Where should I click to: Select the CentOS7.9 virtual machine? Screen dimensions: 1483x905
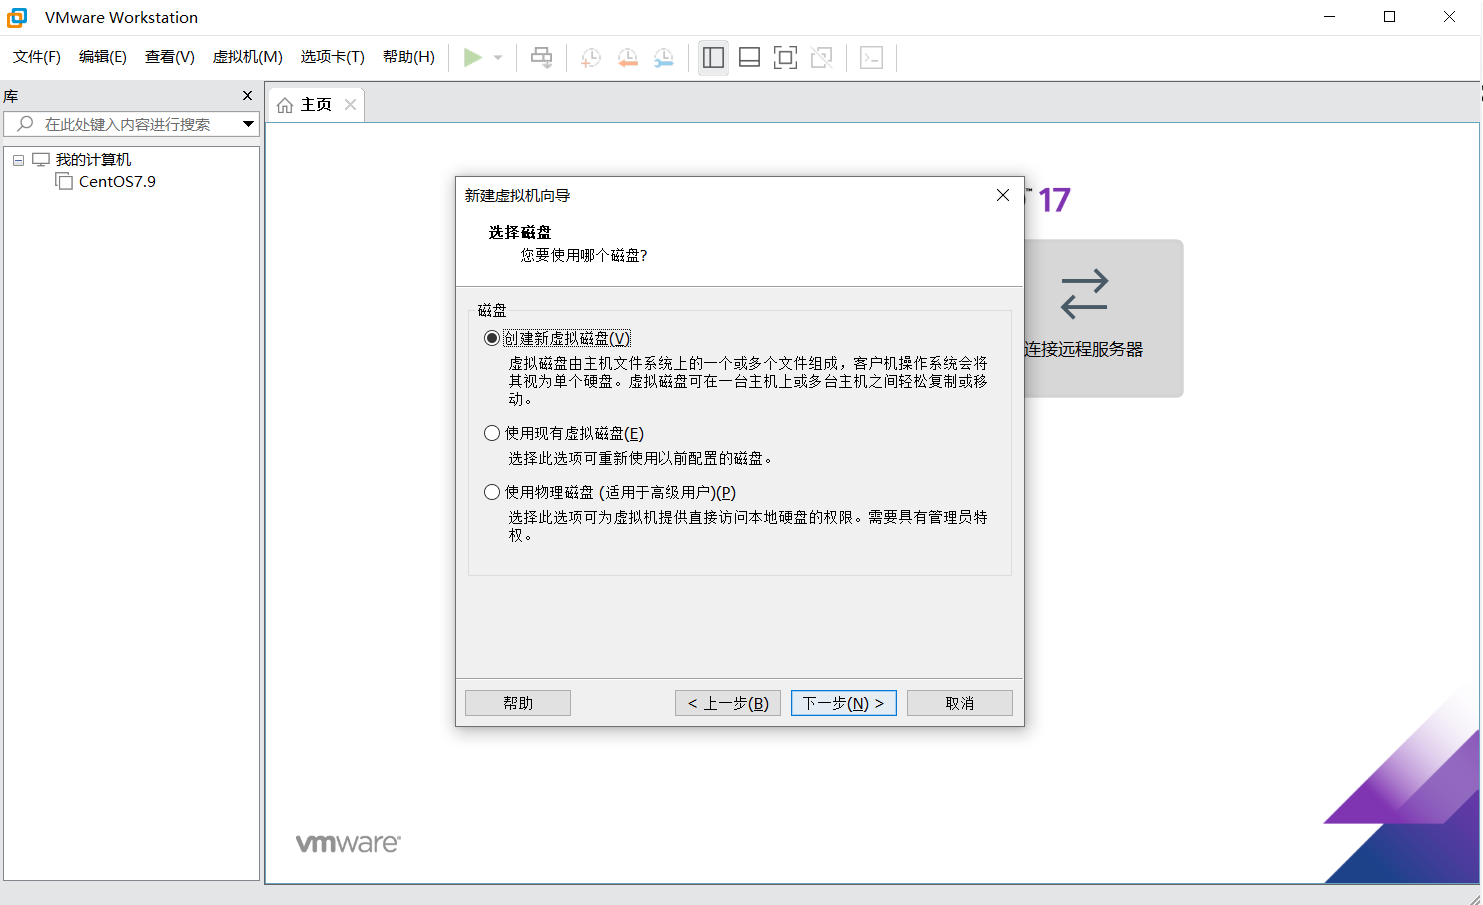coord(117,182)
